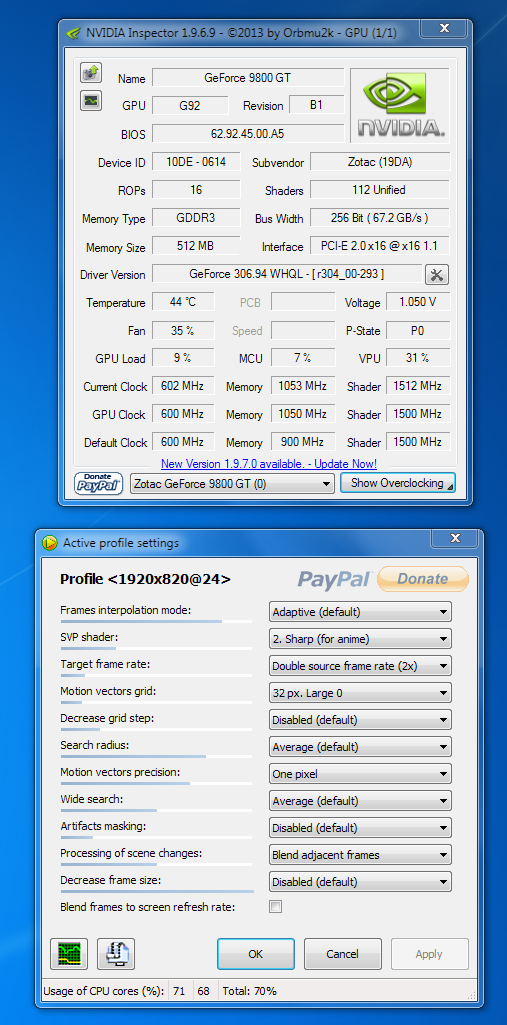
Task: Click the P-State value P0
Action: pos(417,330)
